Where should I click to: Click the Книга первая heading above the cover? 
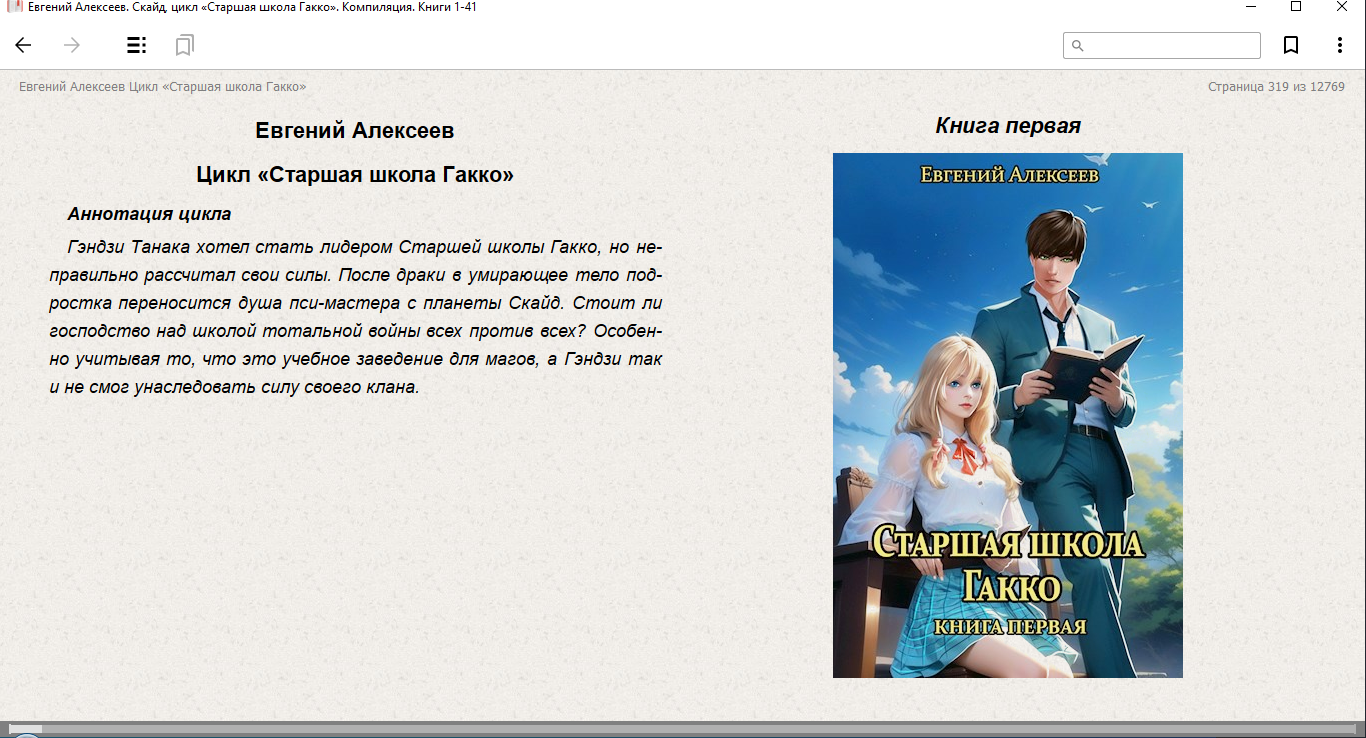pyautogui.click(x=1007, y=126)
